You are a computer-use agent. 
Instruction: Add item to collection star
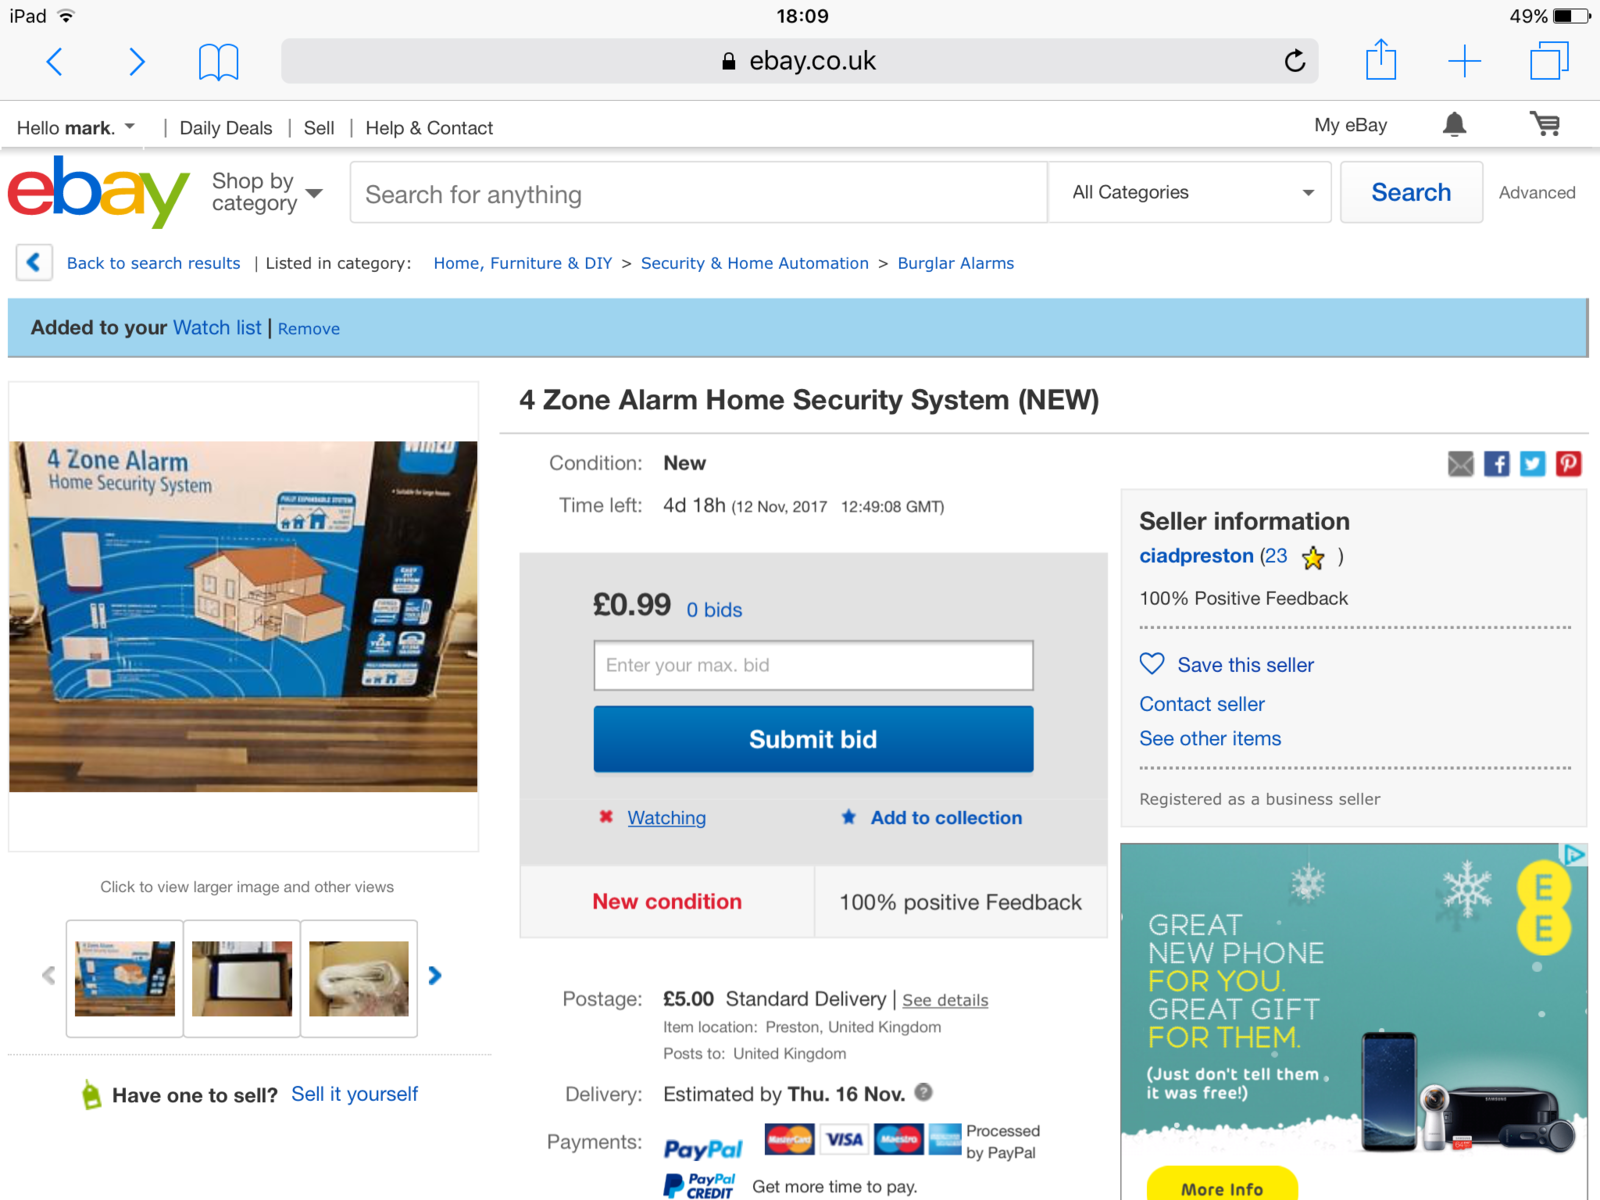pyautogui.click(x=848, y=817)
